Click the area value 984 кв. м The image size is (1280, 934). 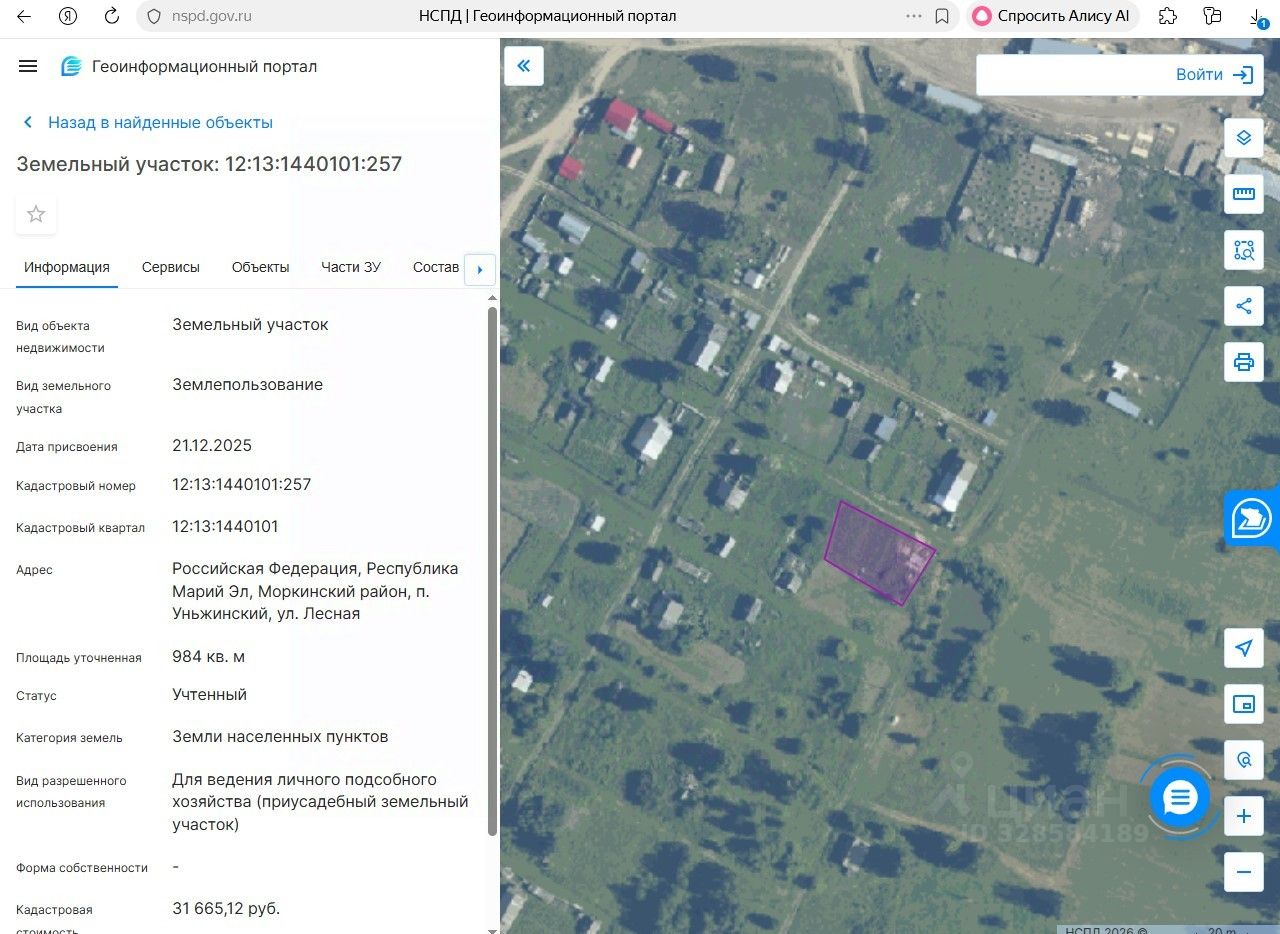click(208, 656)
